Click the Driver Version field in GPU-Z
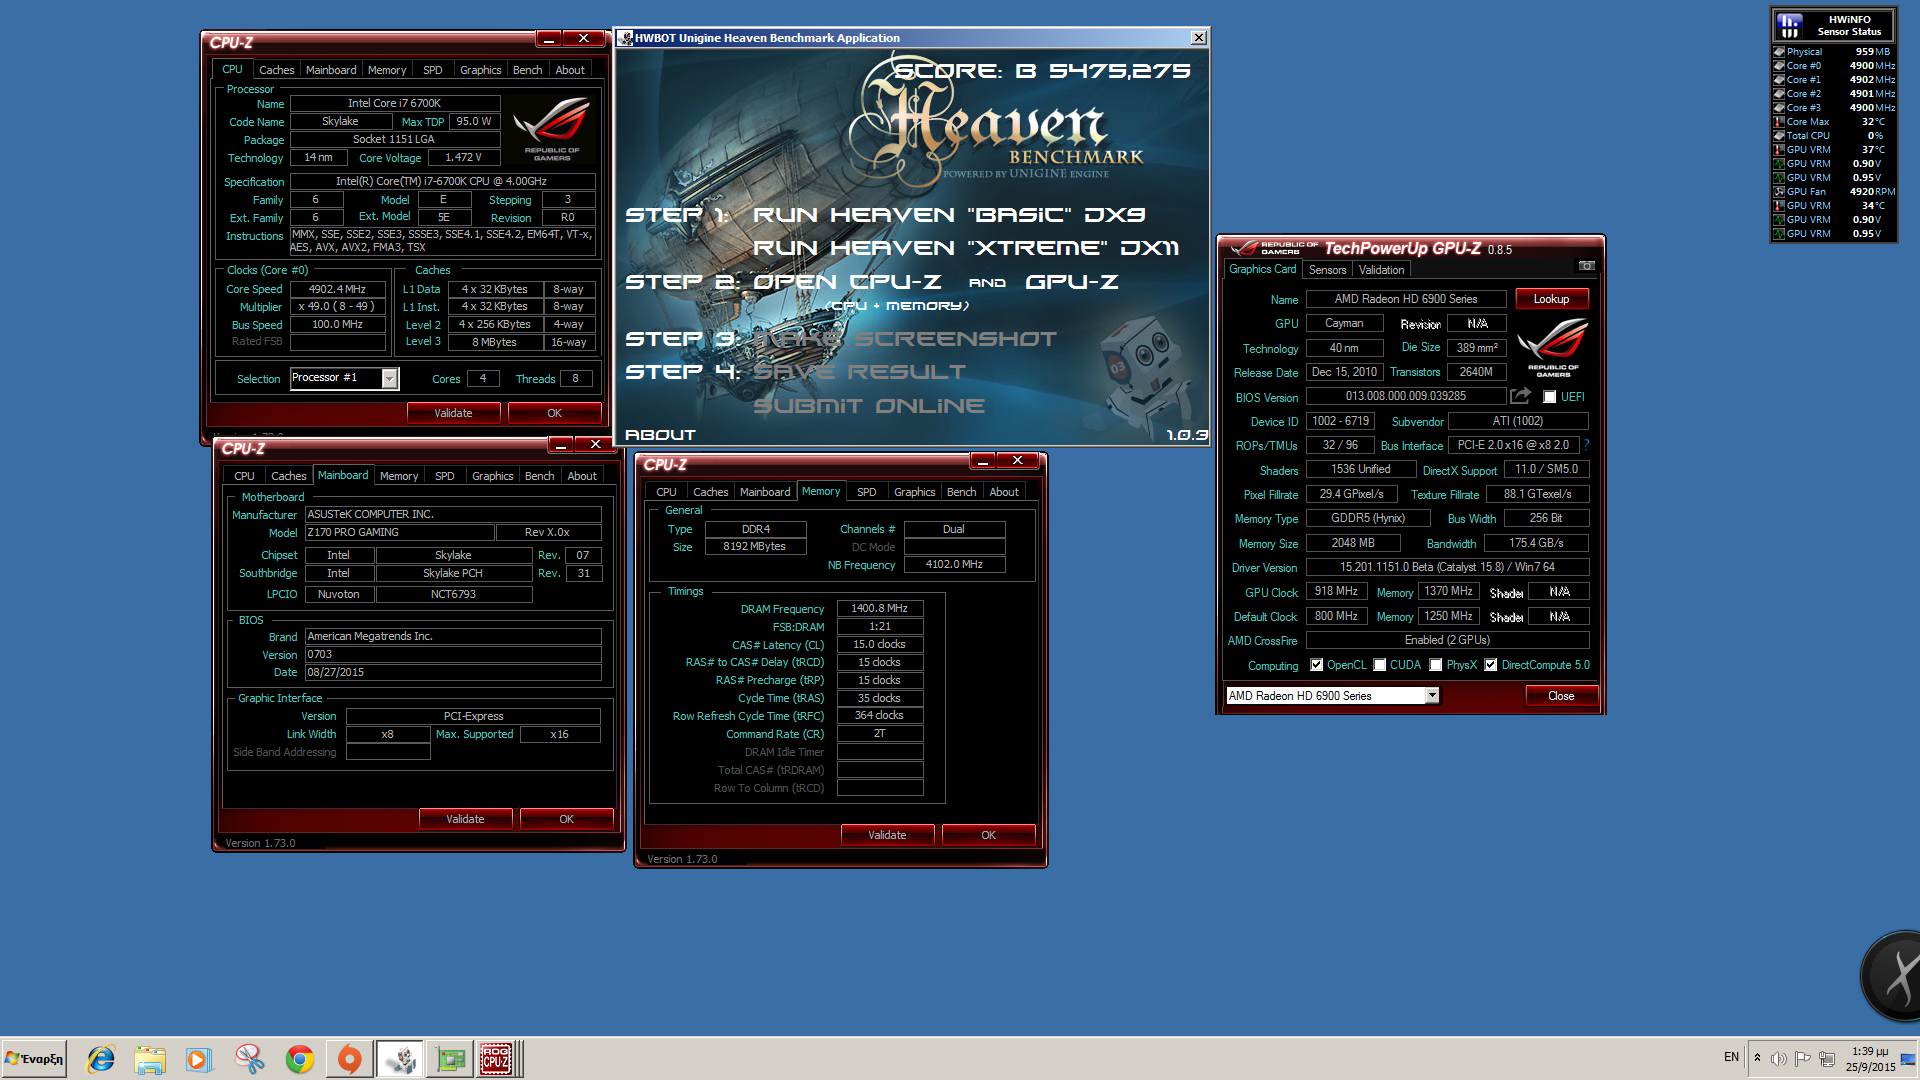 (1447, 567)
